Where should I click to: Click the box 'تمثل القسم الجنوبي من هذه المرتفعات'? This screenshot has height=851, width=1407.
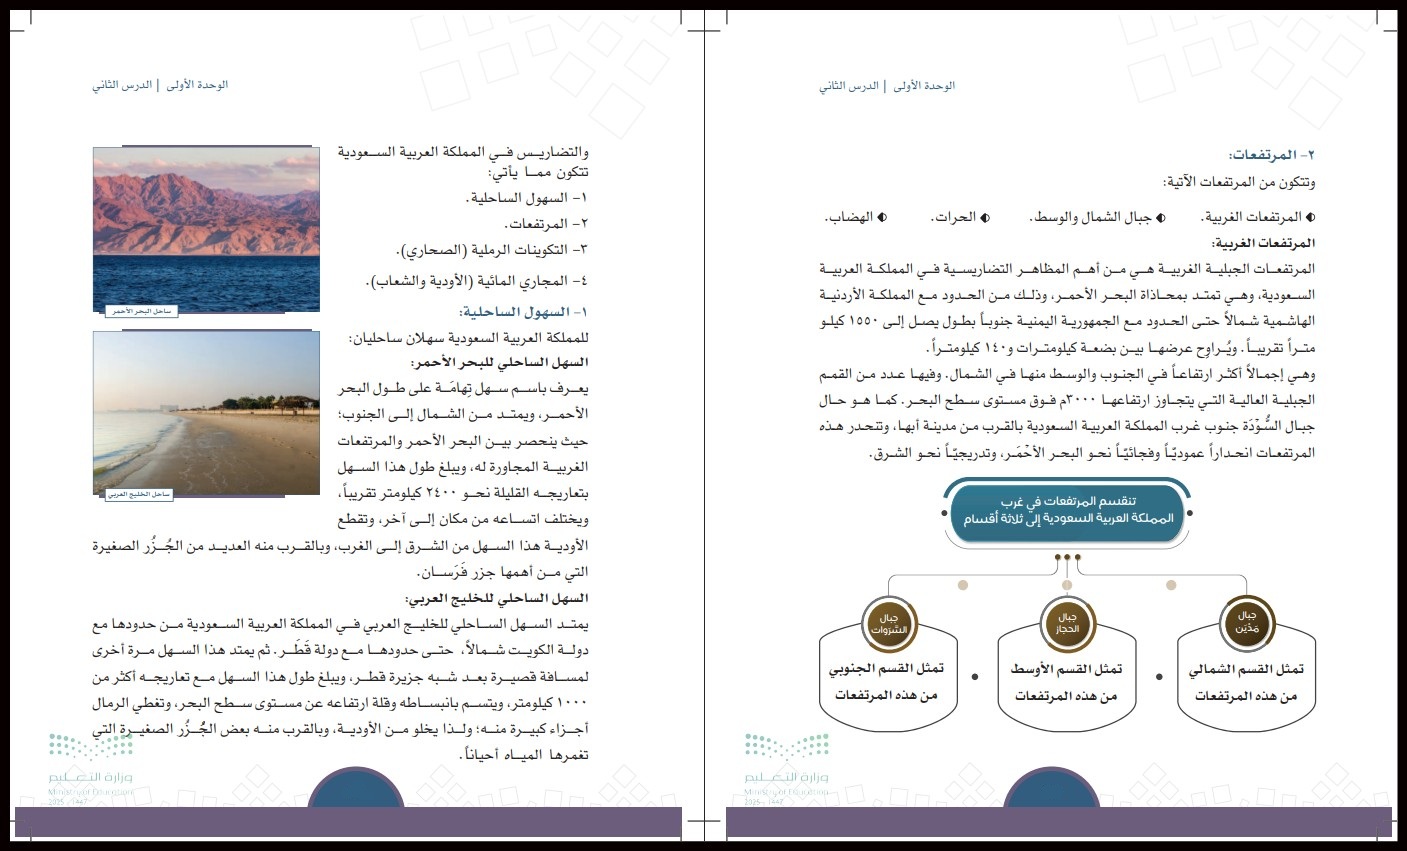point(888,678)
